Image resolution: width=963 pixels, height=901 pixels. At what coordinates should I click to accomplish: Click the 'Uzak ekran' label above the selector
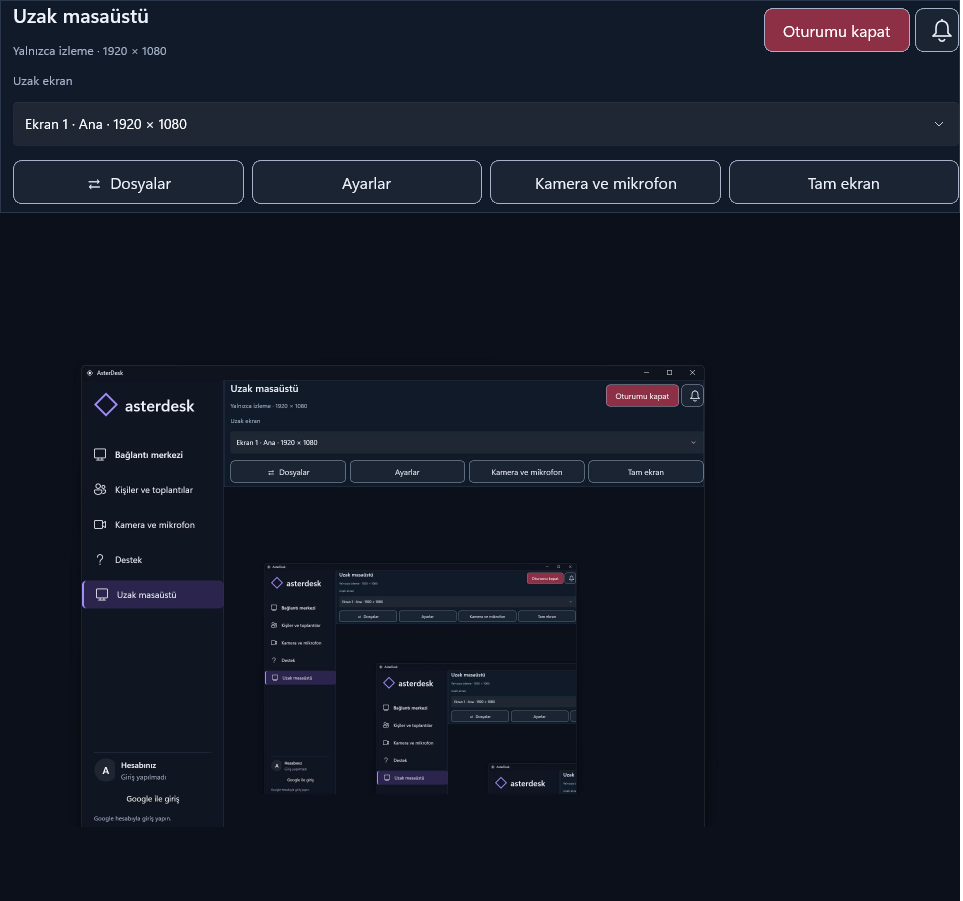[x=42, y=81]
